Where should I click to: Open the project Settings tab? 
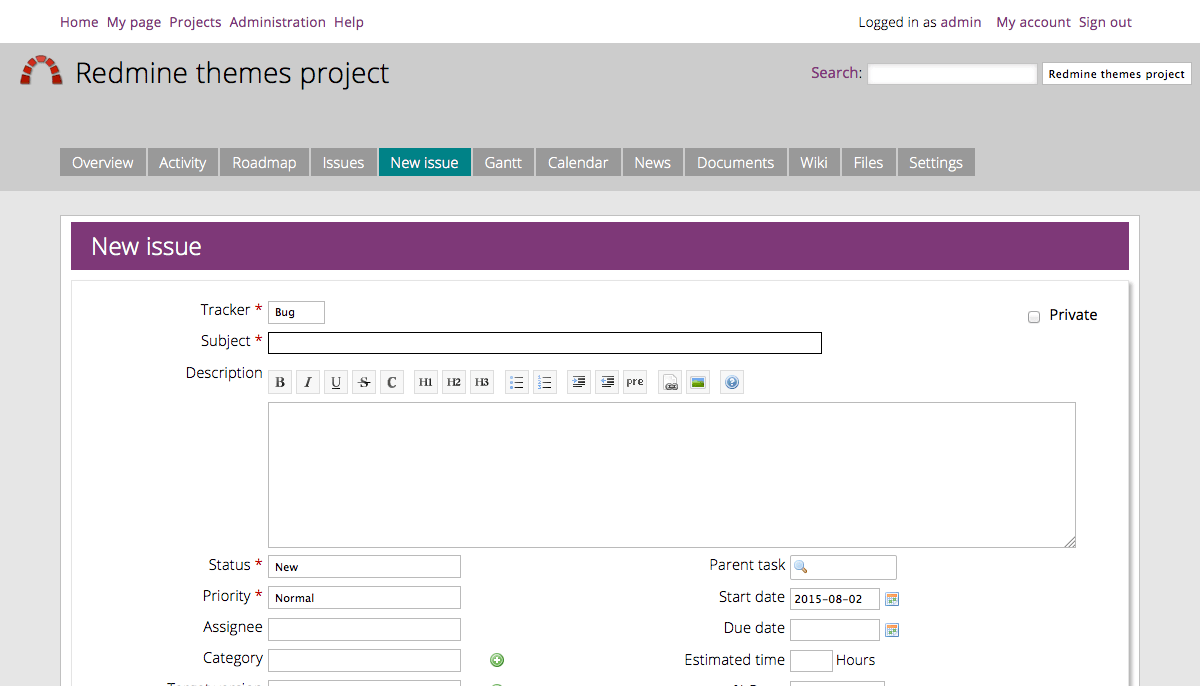(x=936, y=162)
